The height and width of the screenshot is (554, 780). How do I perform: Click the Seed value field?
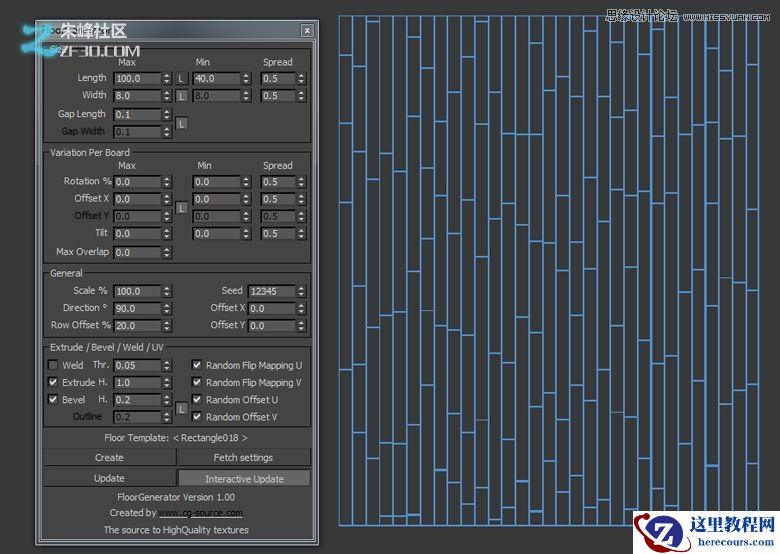pos(272,291)
